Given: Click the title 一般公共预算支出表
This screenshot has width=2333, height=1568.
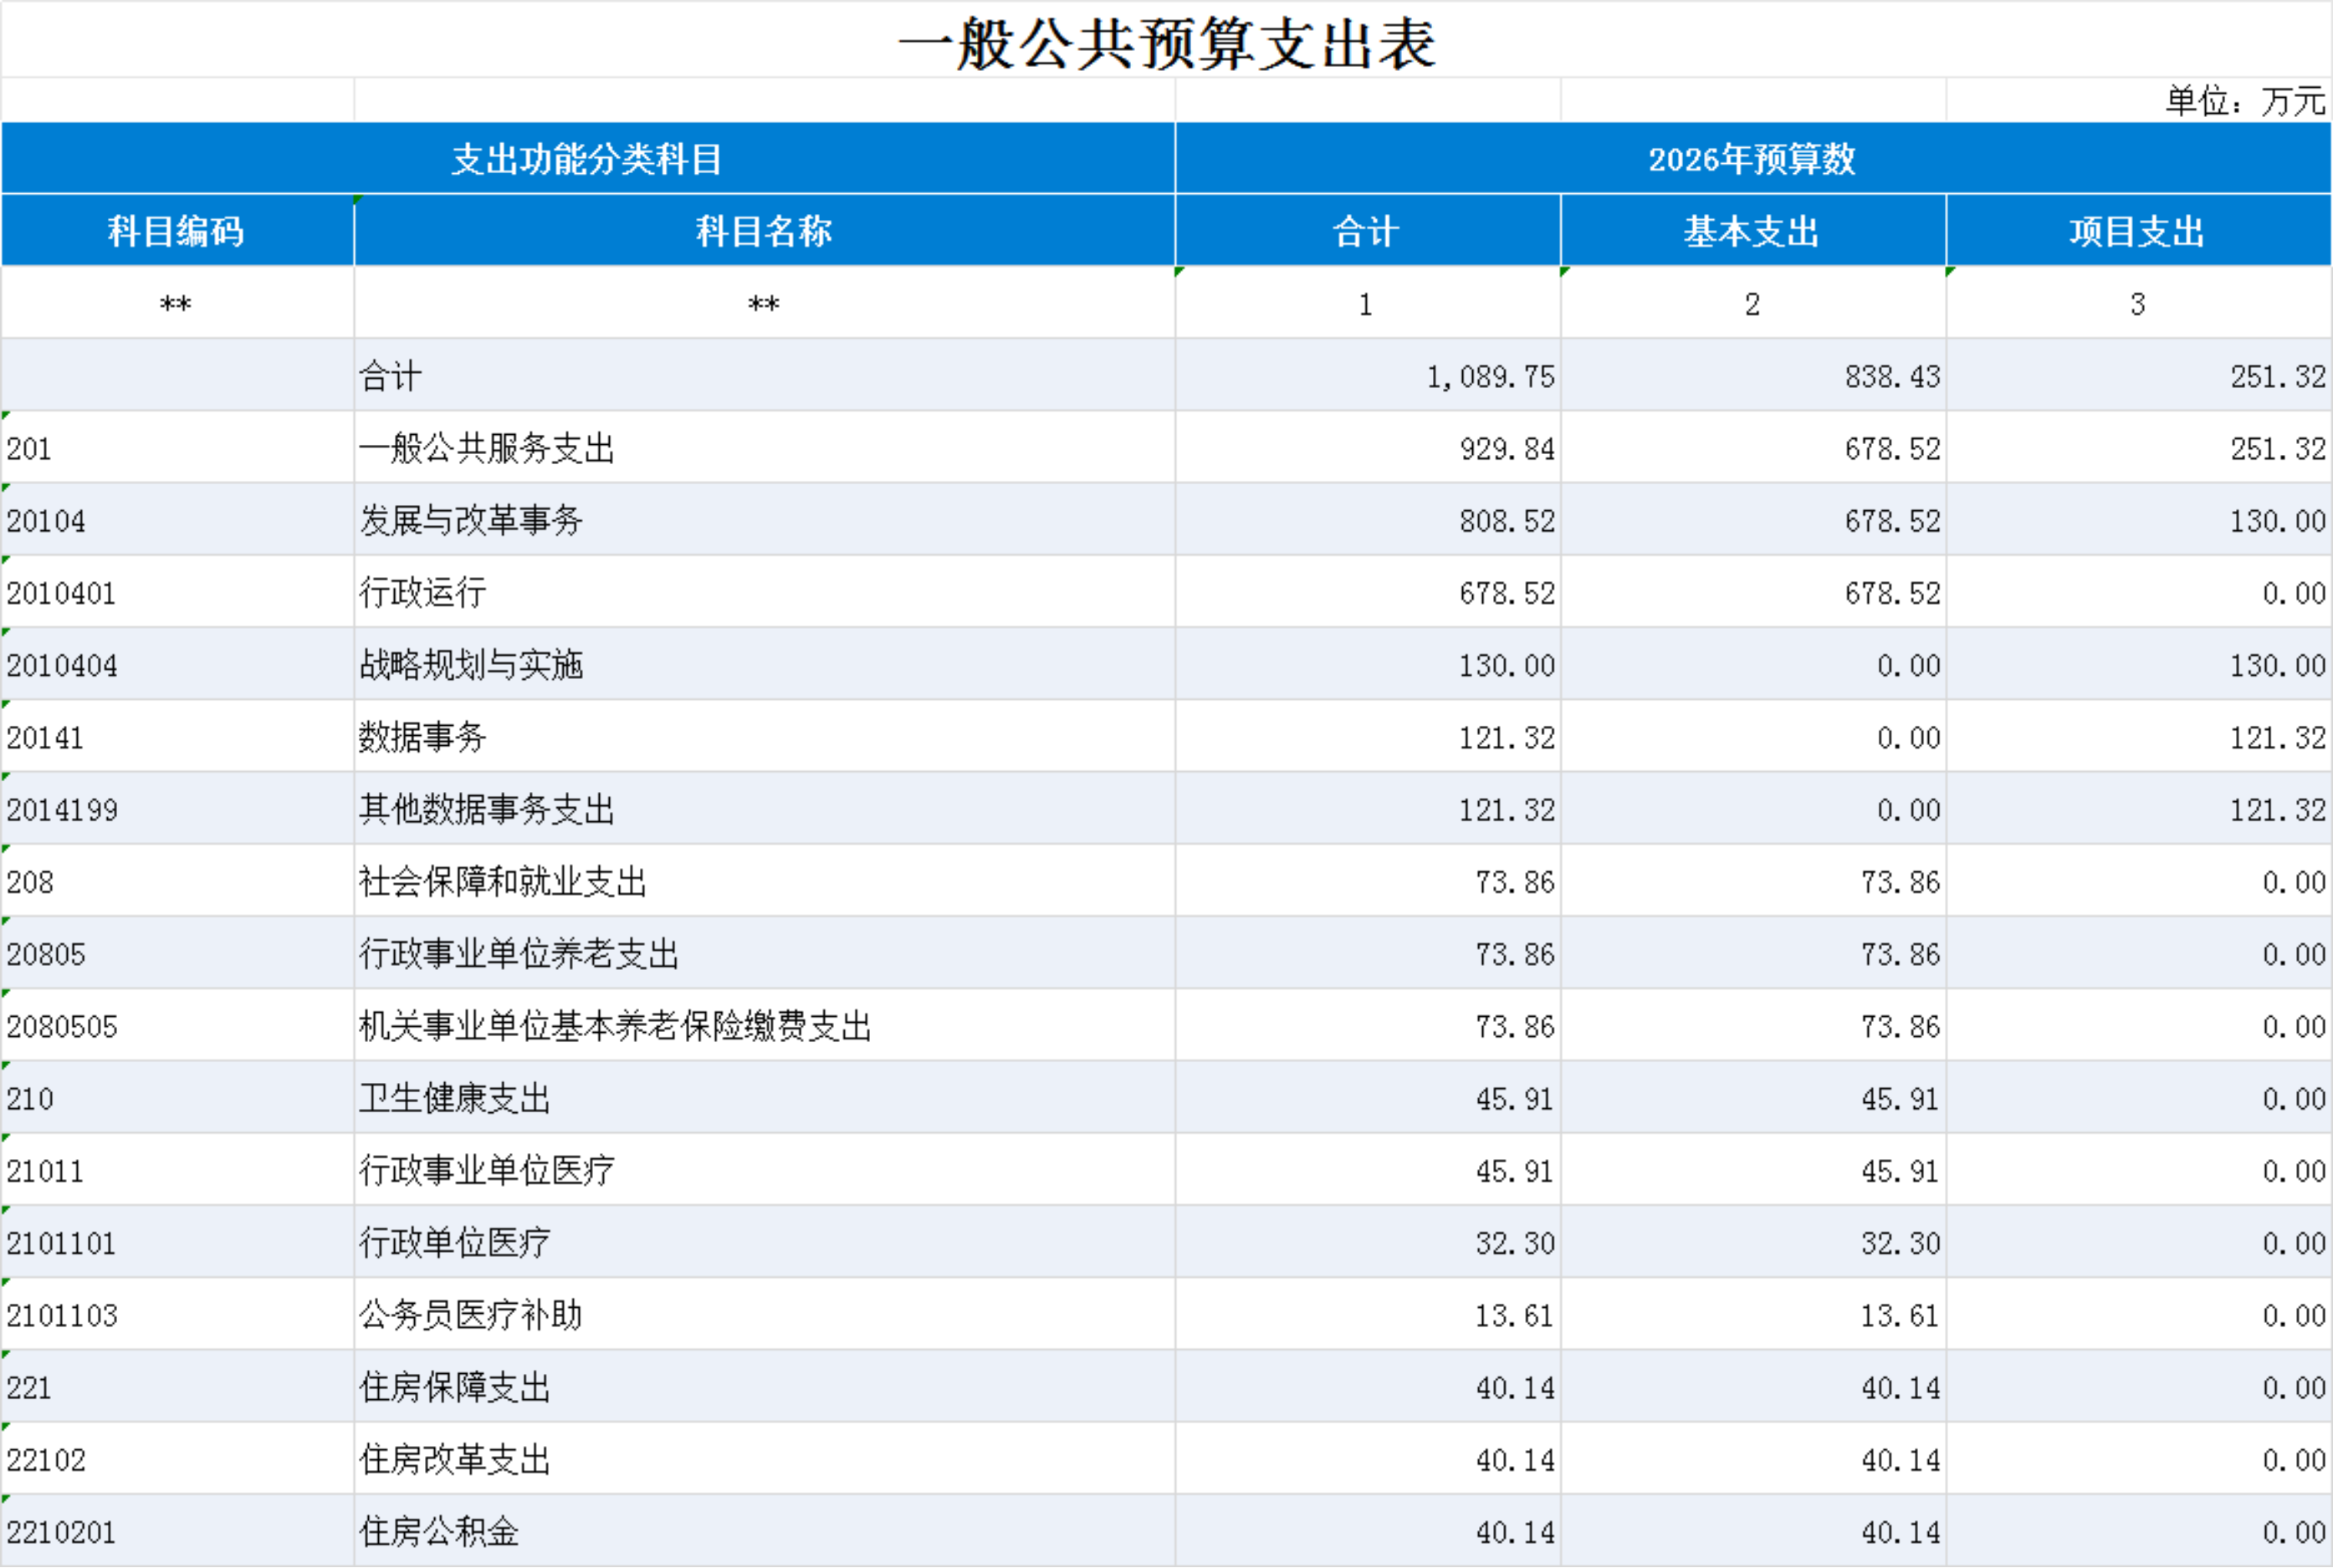Looking at the screenshot, I should 1166,44.
